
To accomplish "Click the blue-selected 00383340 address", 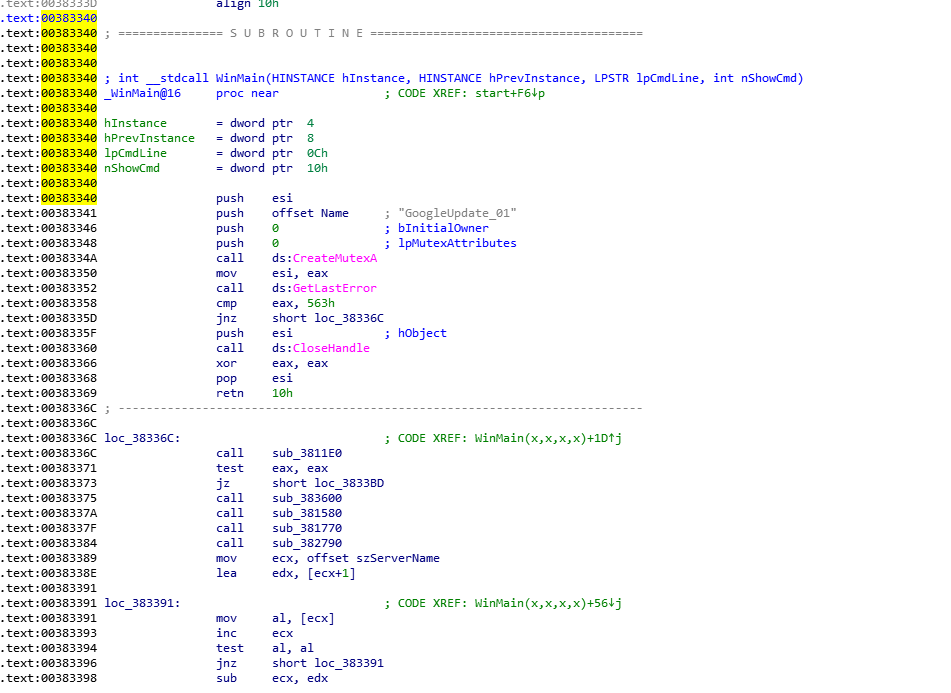I will click(x=69, y=18).
